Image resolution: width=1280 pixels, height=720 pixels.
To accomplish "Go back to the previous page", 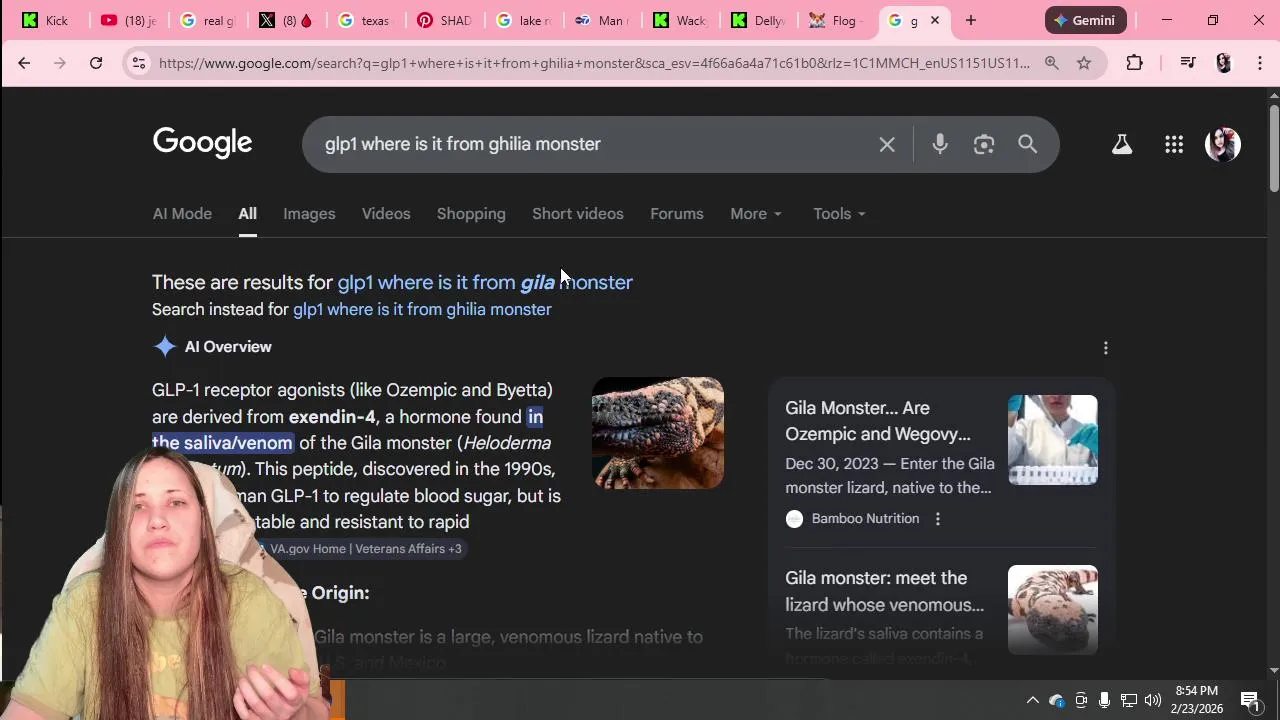I will (x=24, y=63).
